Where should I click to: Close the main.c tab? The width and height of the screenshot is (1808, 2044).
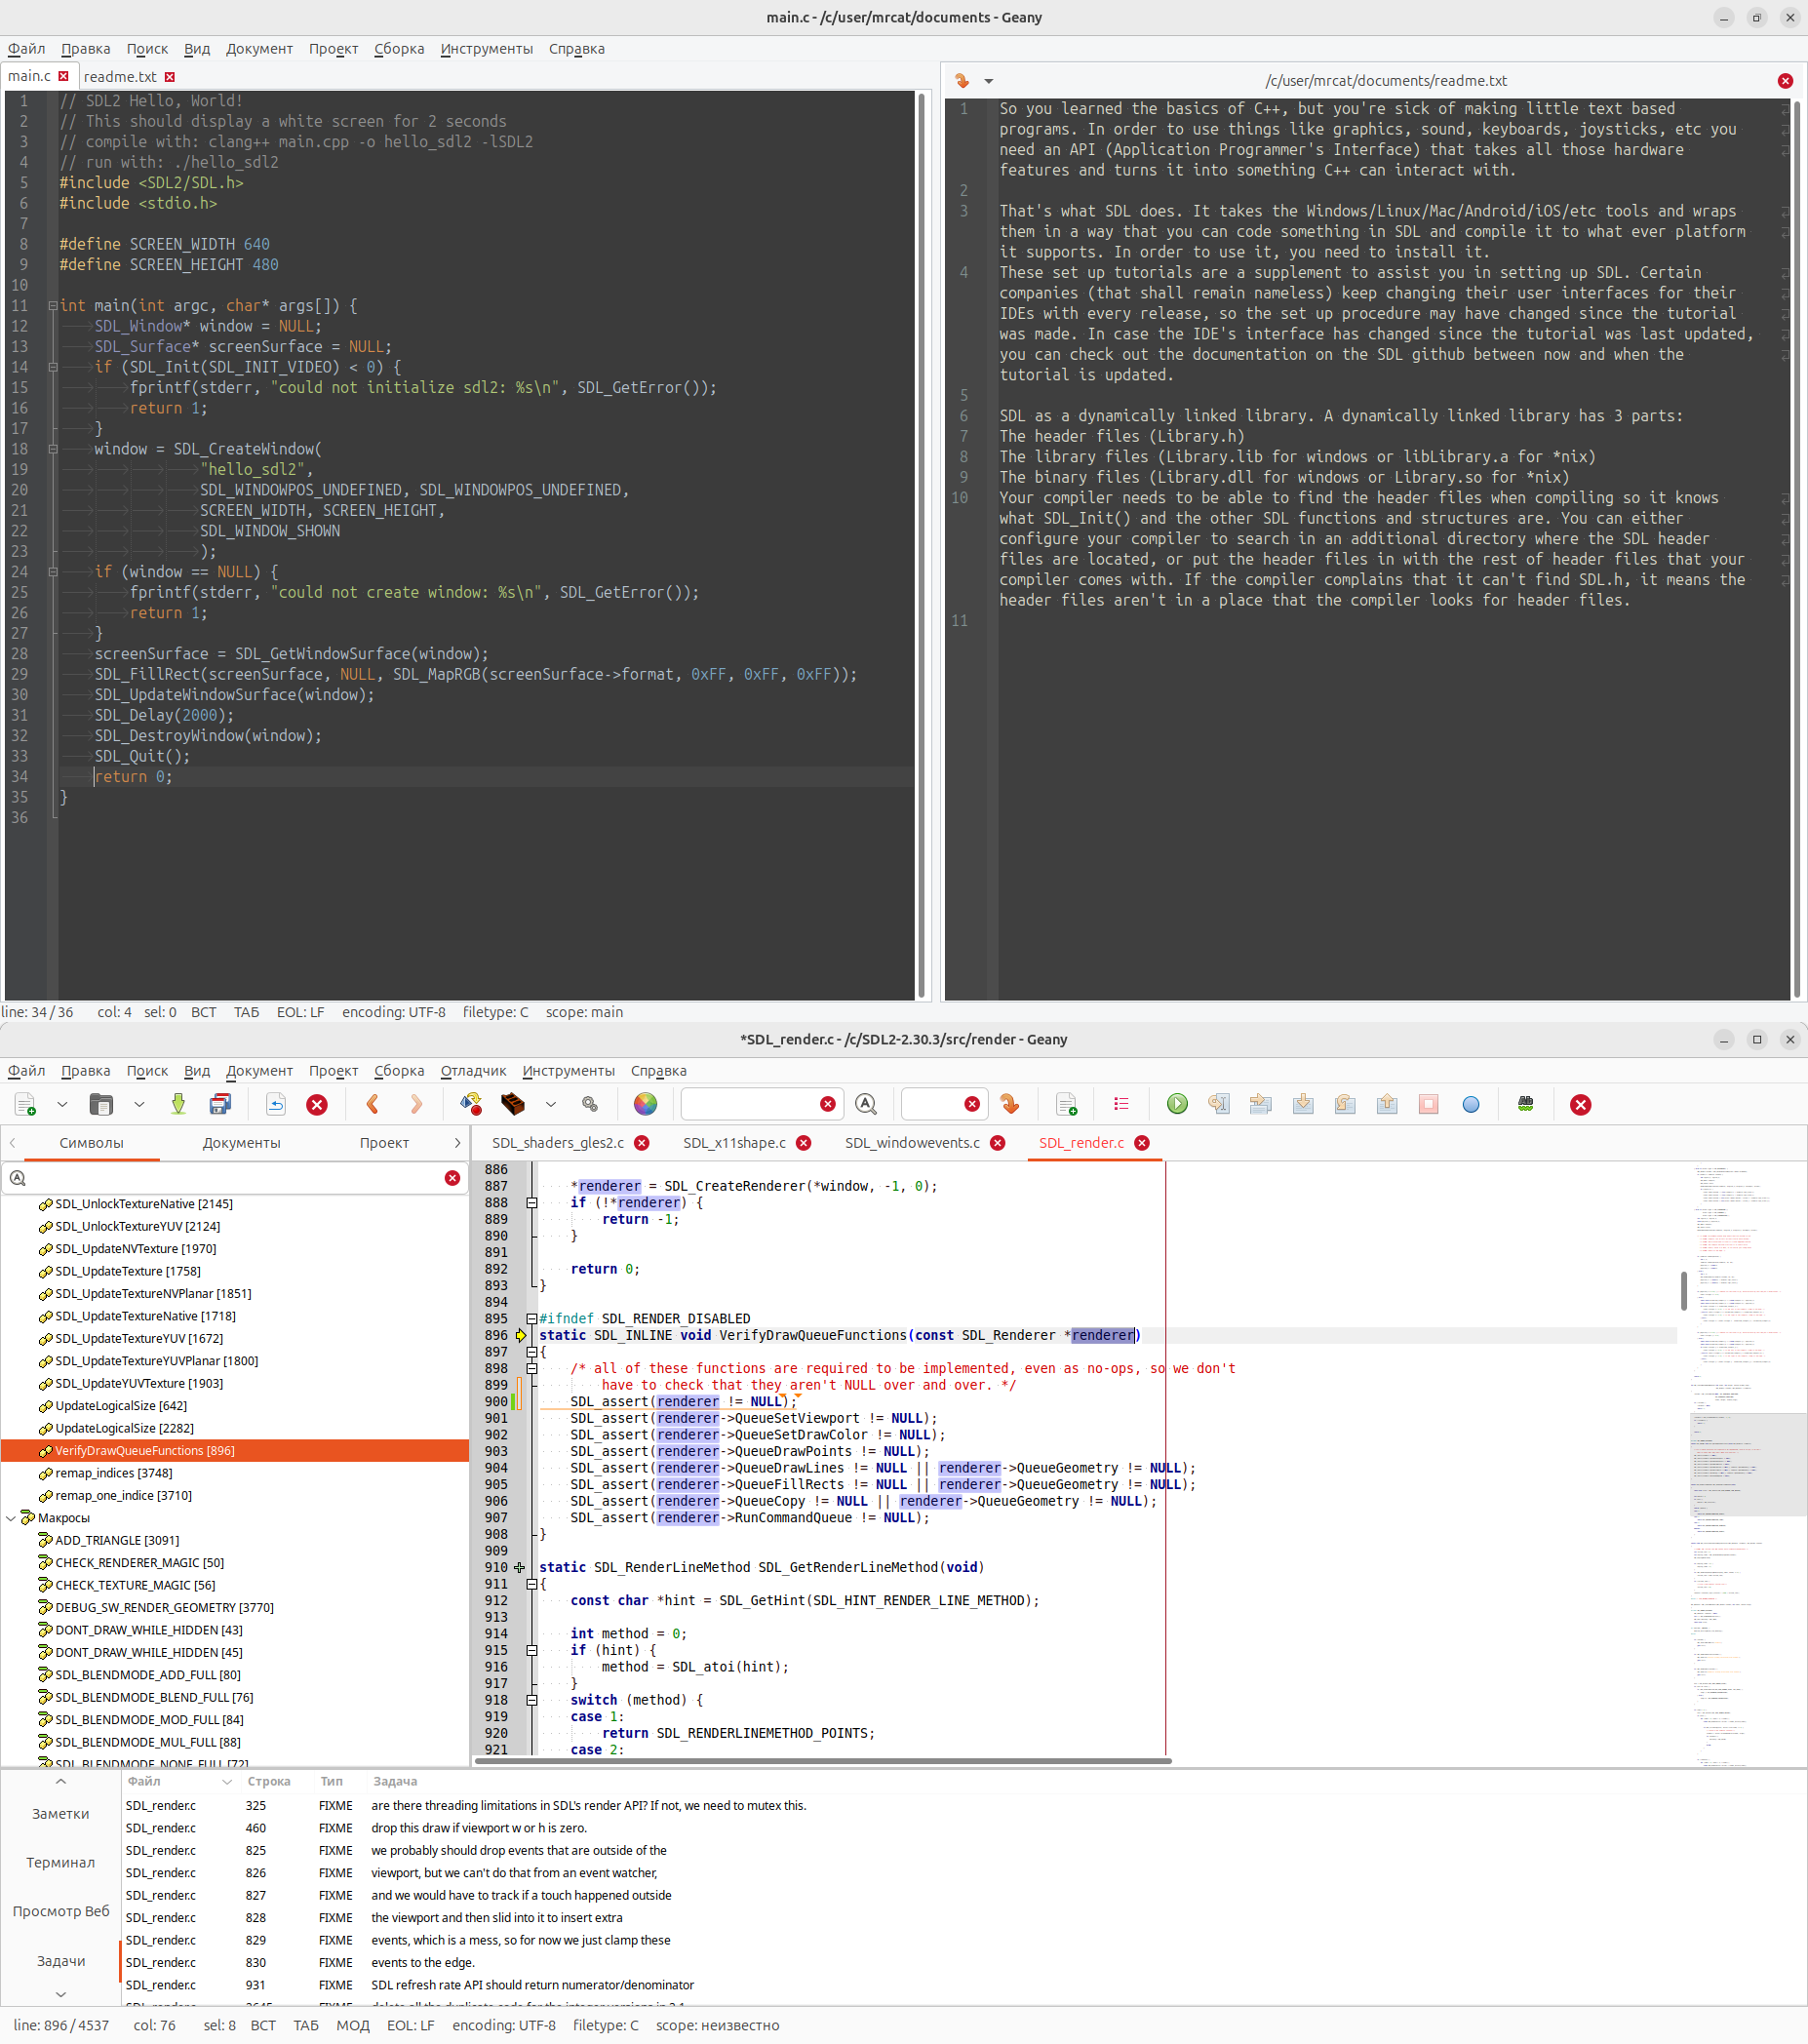(64, 77)
